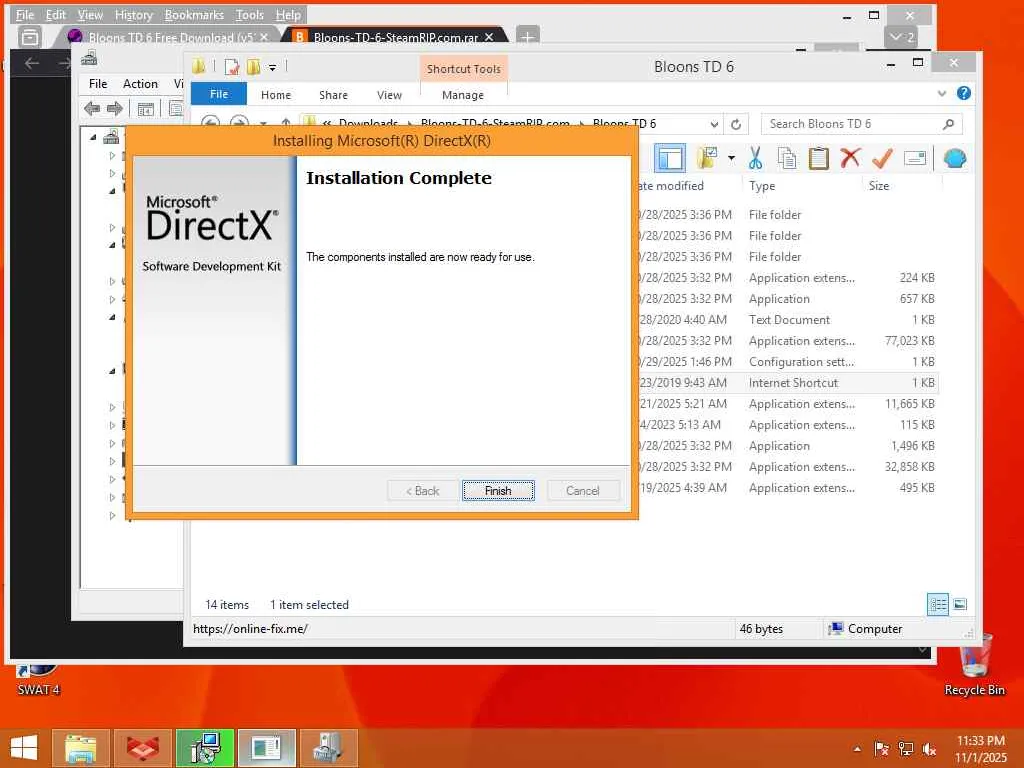Expand the ribbon with the chevron arrow
This screenshot has width=1024, height=768.
942,93
